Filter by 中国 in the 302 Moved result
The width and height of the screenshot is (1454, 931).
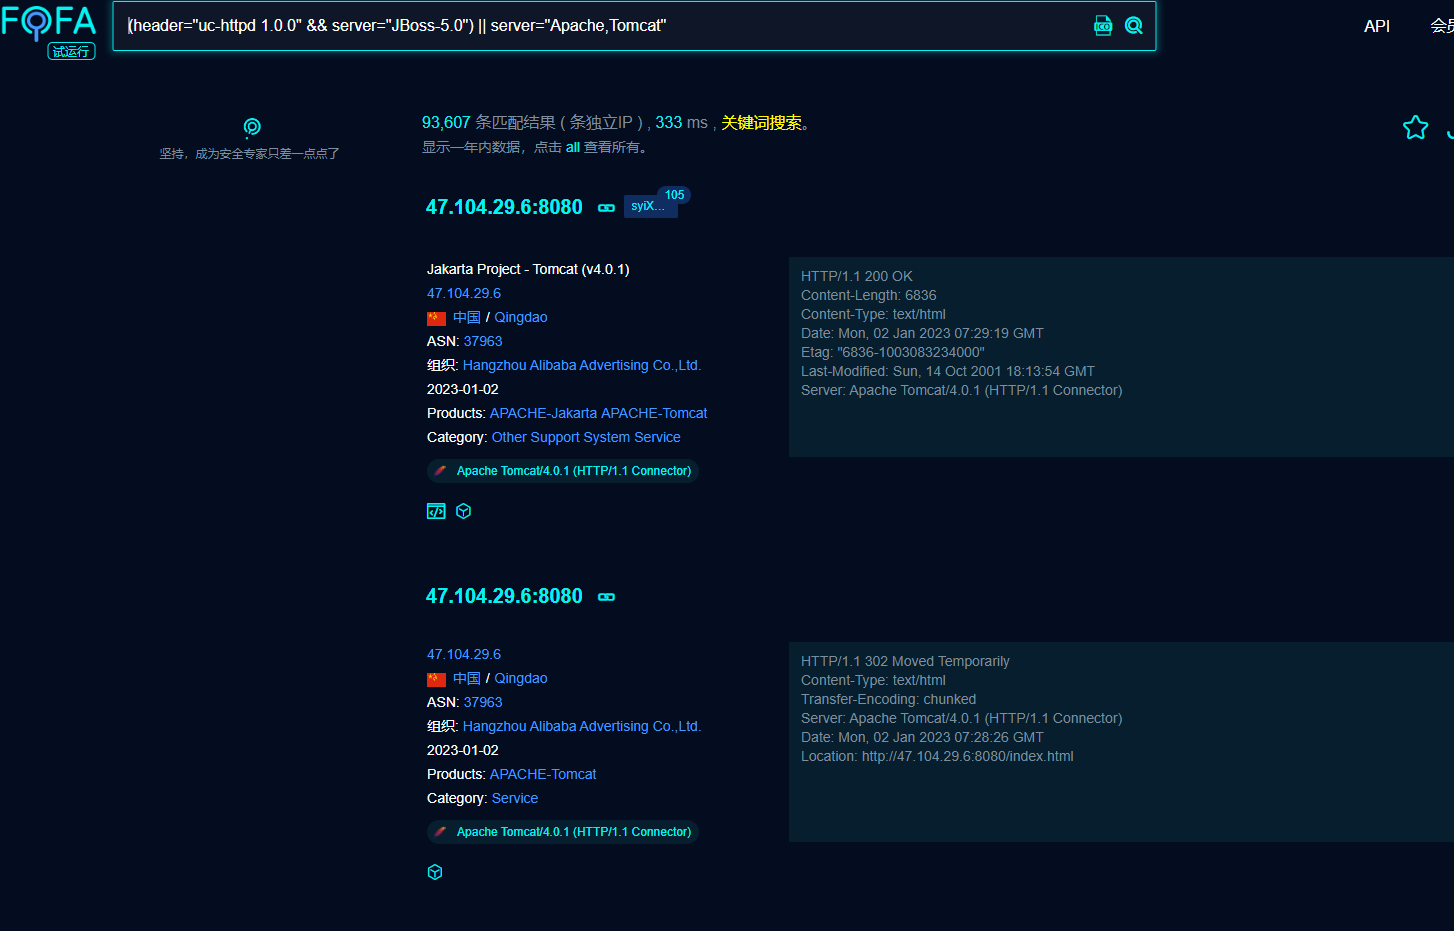(x=467, y=678)
